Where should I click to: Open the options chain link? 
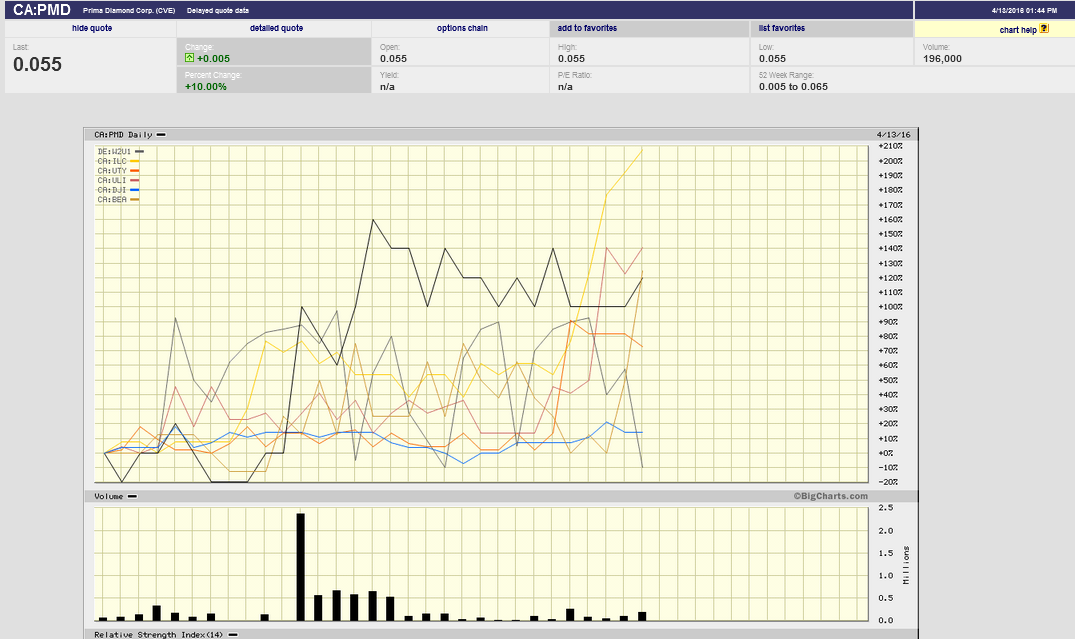pyautogui.click(x=462, y=28)
